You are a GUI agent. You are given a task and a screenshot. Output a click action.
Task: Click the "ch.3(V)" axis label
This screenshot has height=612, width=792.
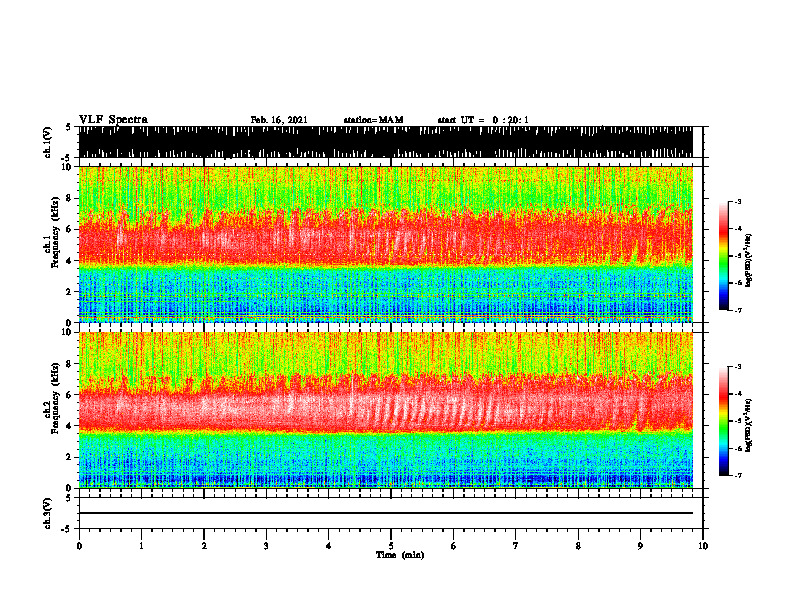[x=48, y=513]
